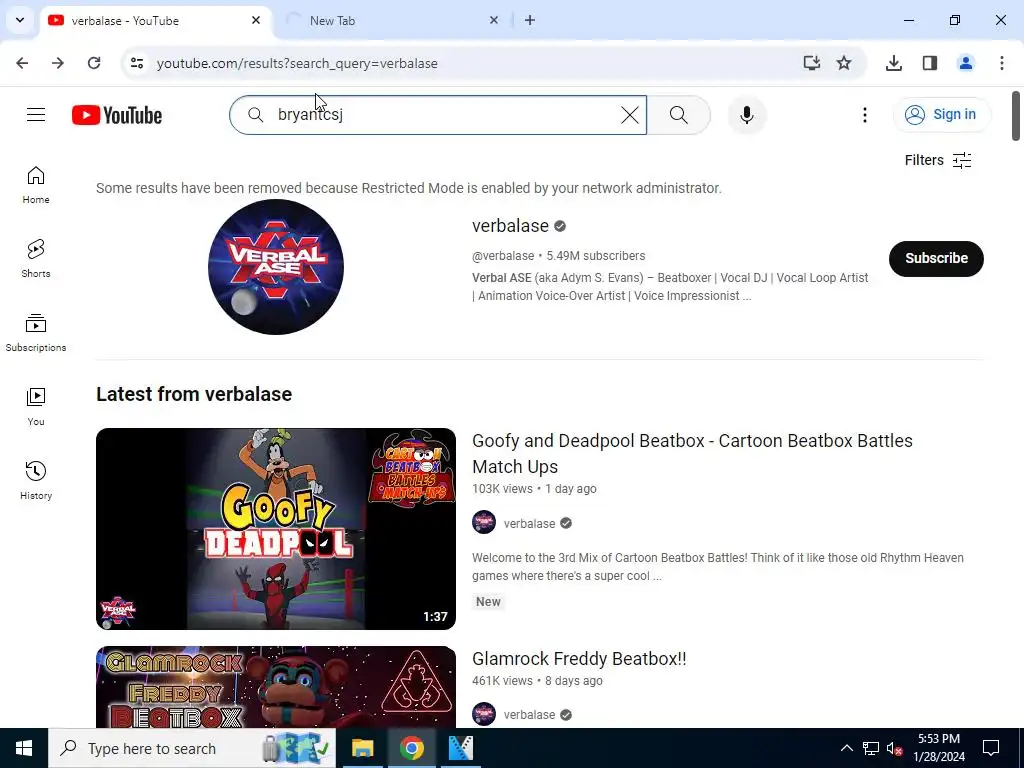Select '103K views' text
Viewport: 1024px width, 768px height.
tap(502, 488)
